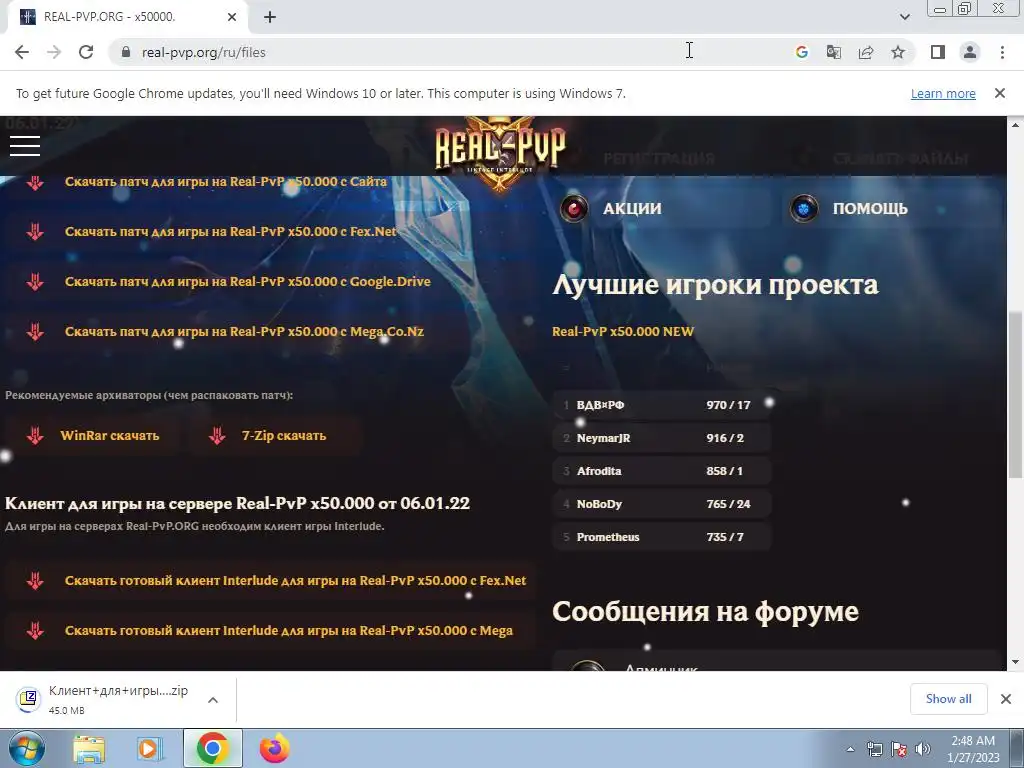Share this page icon

pos(866,52)
